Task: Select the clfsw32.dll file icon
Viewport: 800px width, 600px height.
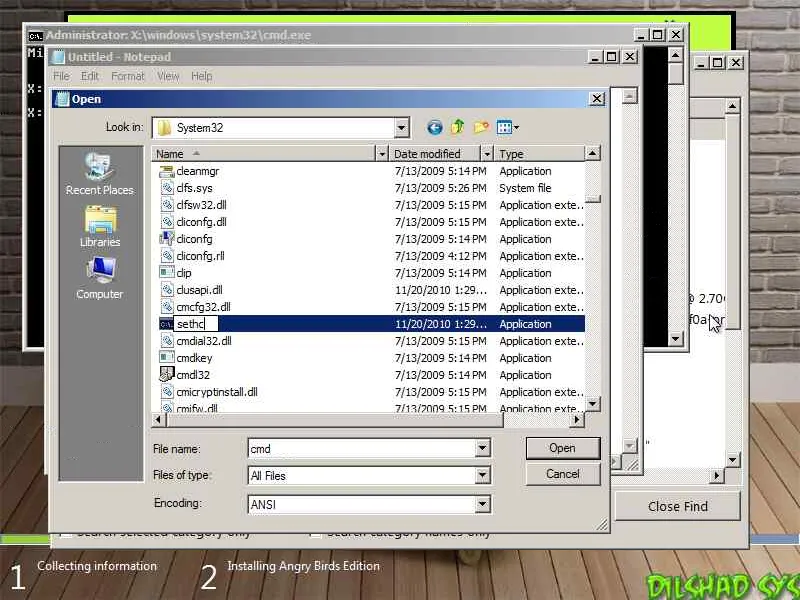Action: coord(167,205)
